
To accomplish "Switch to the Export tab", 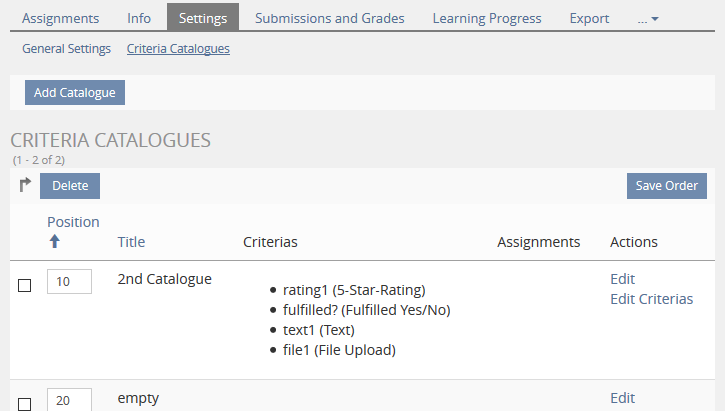I will point(589,18).
